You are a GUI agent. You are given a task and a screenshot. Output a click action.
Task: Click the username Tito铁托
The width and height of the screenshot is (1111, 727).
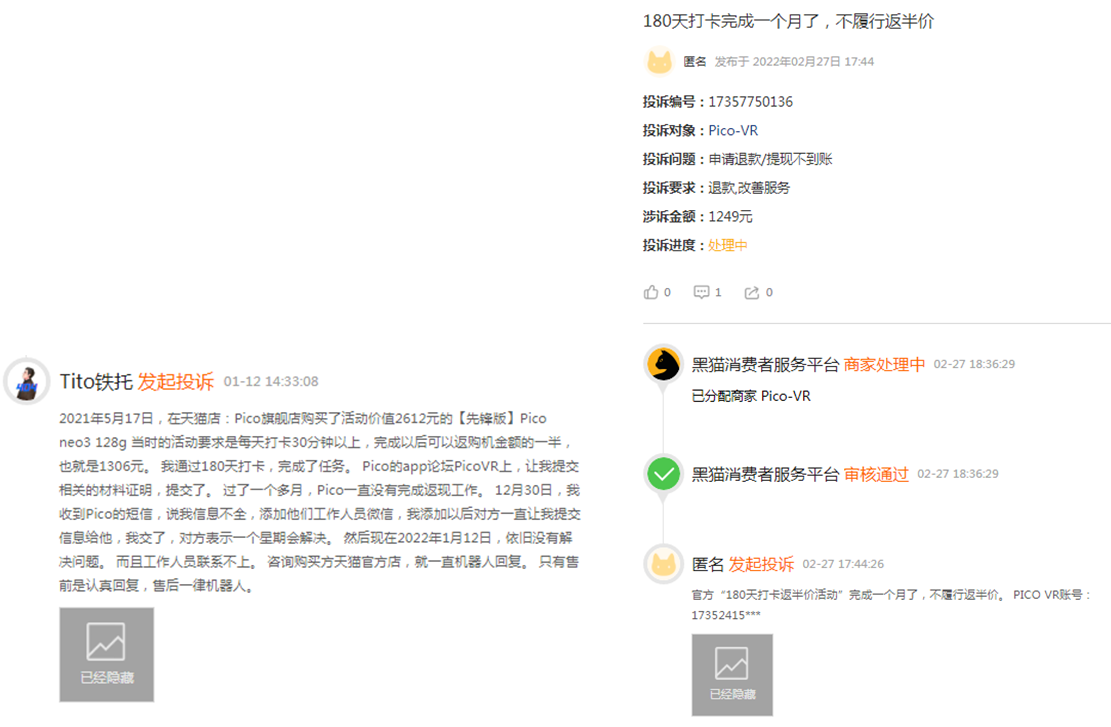click(x=96, y=381)
